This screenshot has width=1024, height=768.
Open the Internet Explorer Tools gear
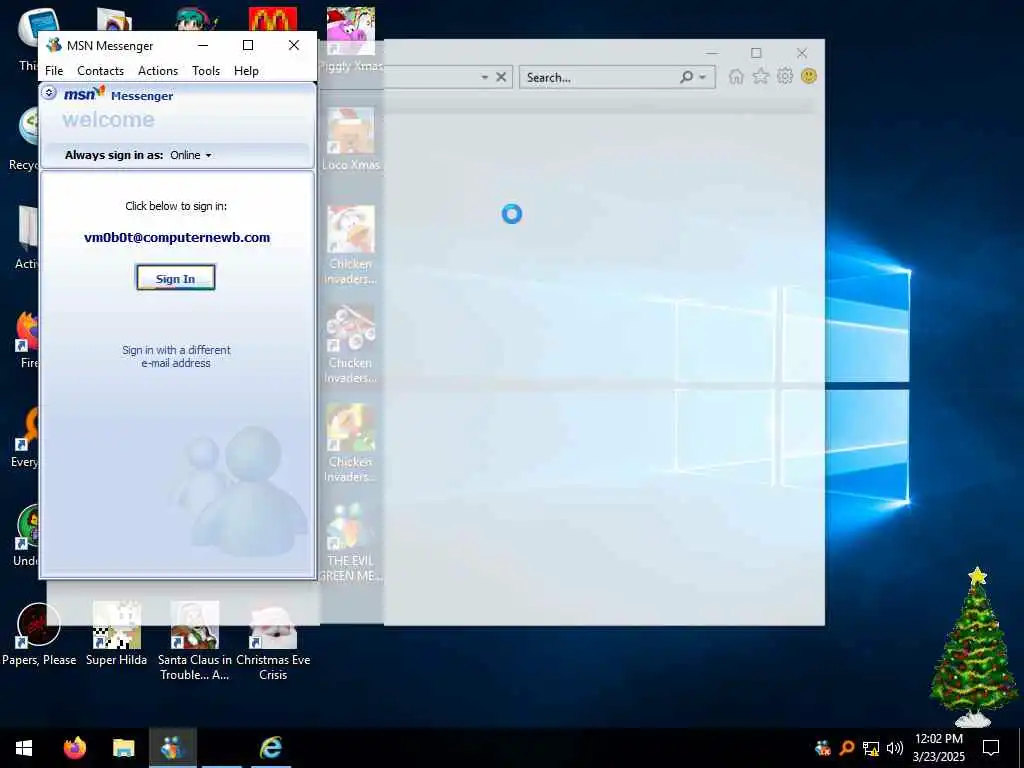pos(785,76)
